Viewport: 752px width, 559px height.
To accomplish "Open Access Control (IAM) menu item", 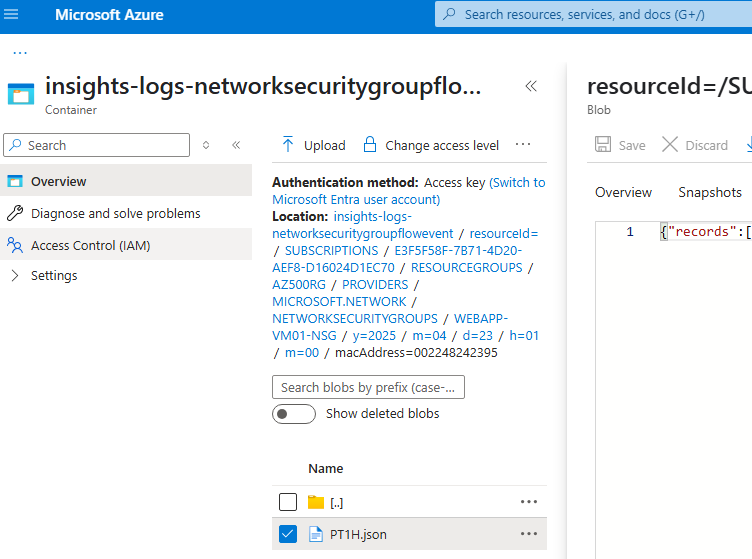I will [90, 245].
